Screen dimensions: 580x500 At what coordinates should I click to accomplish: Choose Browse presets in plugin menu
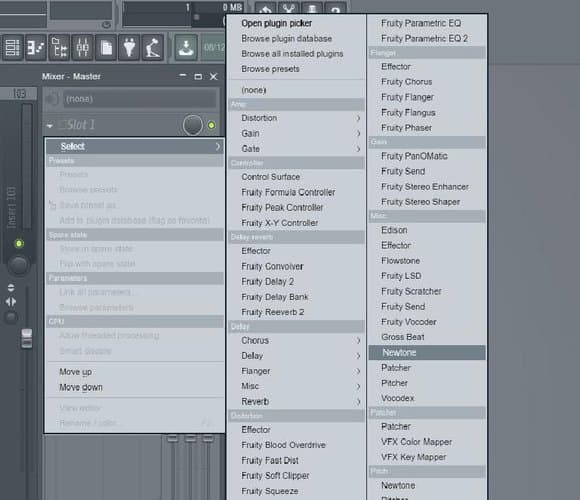coord(296,69)
